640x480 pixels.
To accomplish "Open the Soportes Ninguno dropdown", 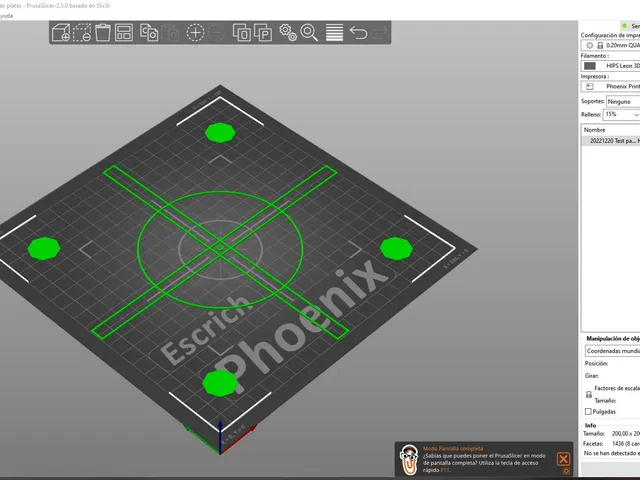I will [623, 101].
